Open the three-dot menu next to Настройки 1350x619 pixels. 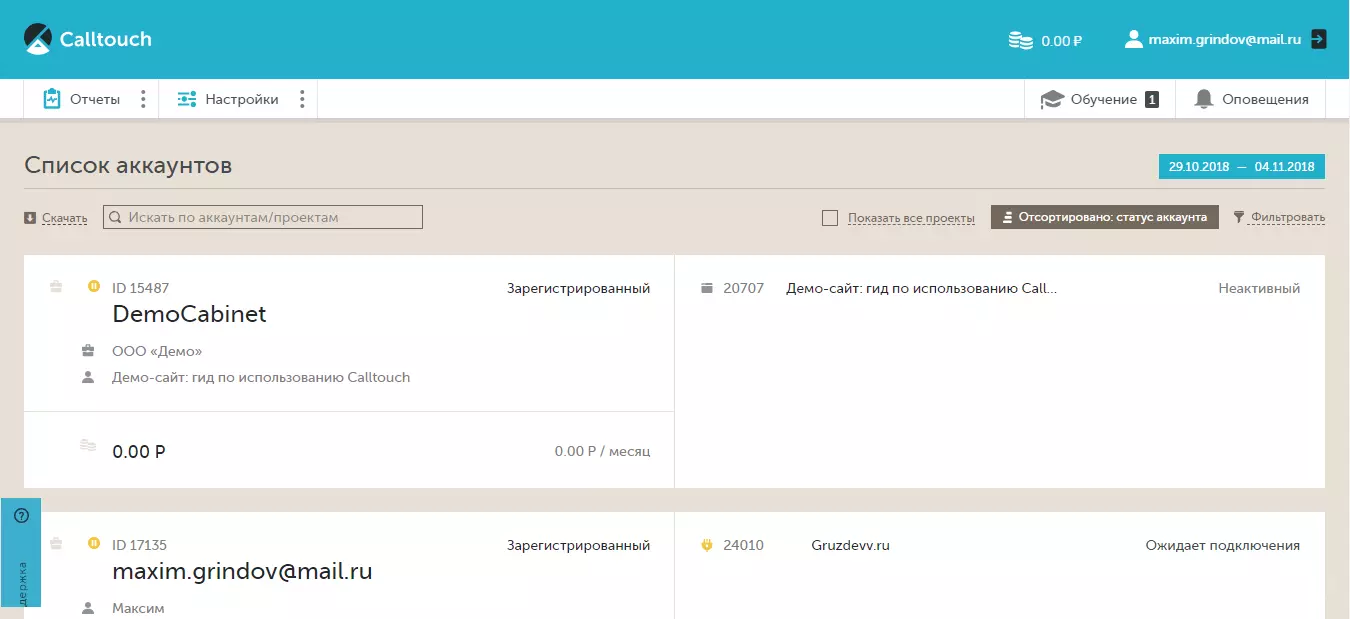[x=302, y=99]
